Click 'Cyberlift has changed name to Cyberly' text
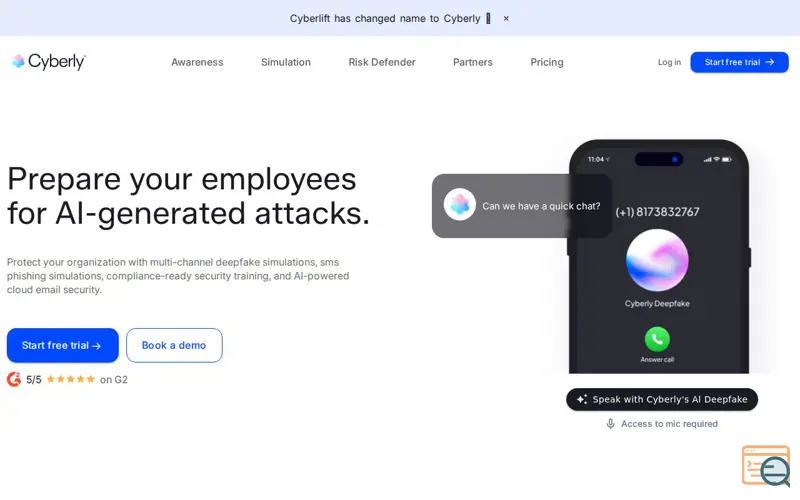Screen dimensions: 800x500 [x=385, y=18]
